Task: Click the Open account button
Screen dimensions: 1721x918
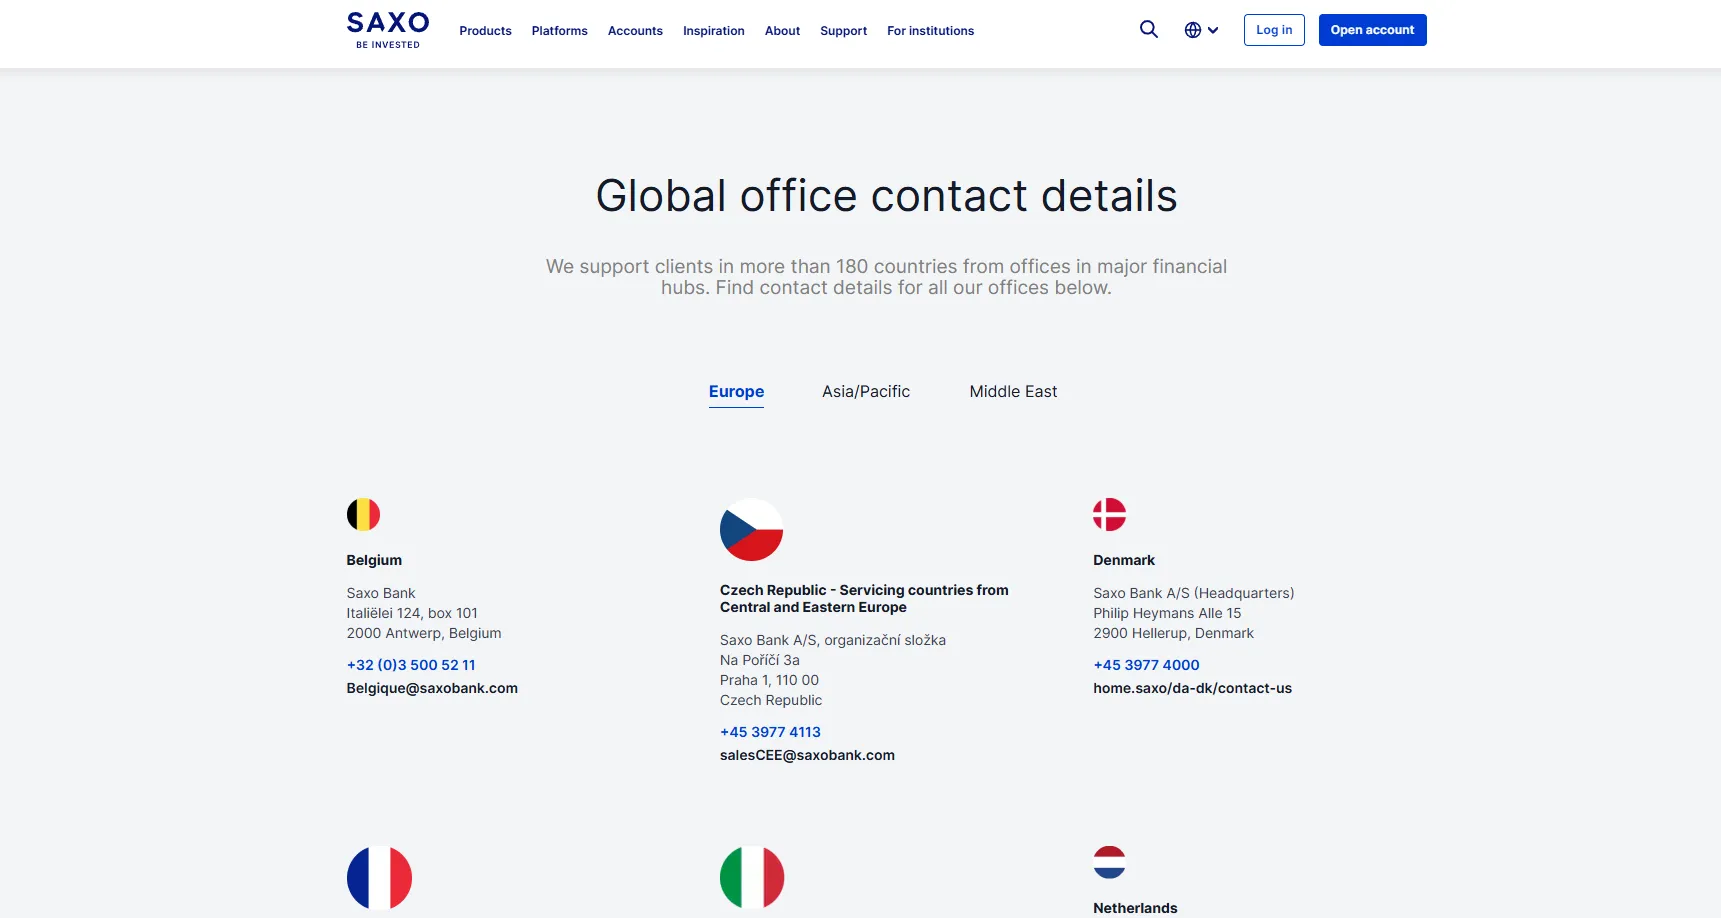Action: click(x=1372, y=30)
